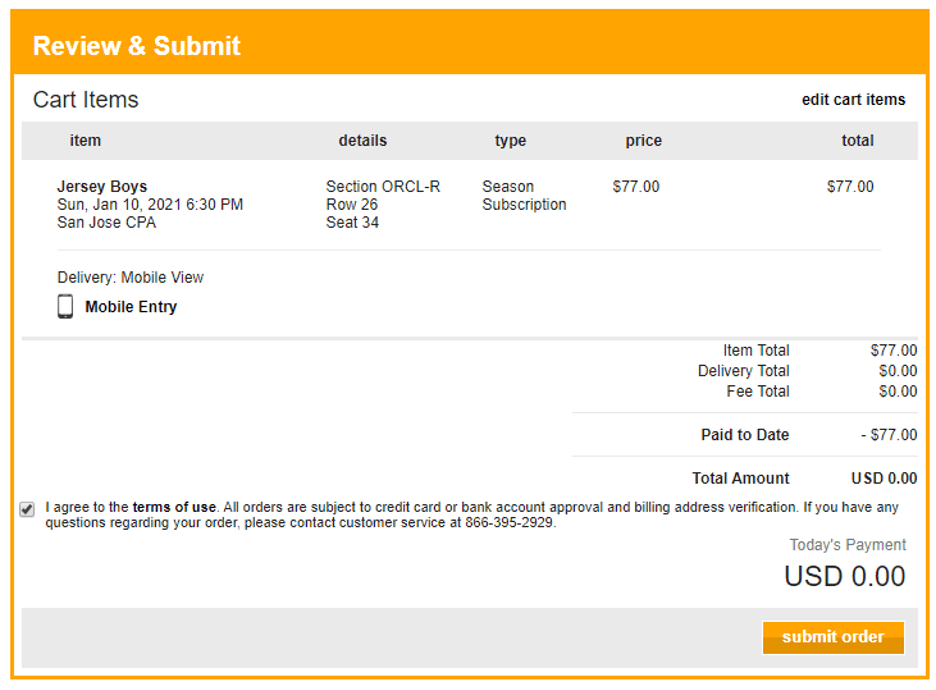Image resolution: width=936 pixels, height=690 pixels.
Task: Uncheck the terms of use agreement checkbox
Action: coord(27,509)
